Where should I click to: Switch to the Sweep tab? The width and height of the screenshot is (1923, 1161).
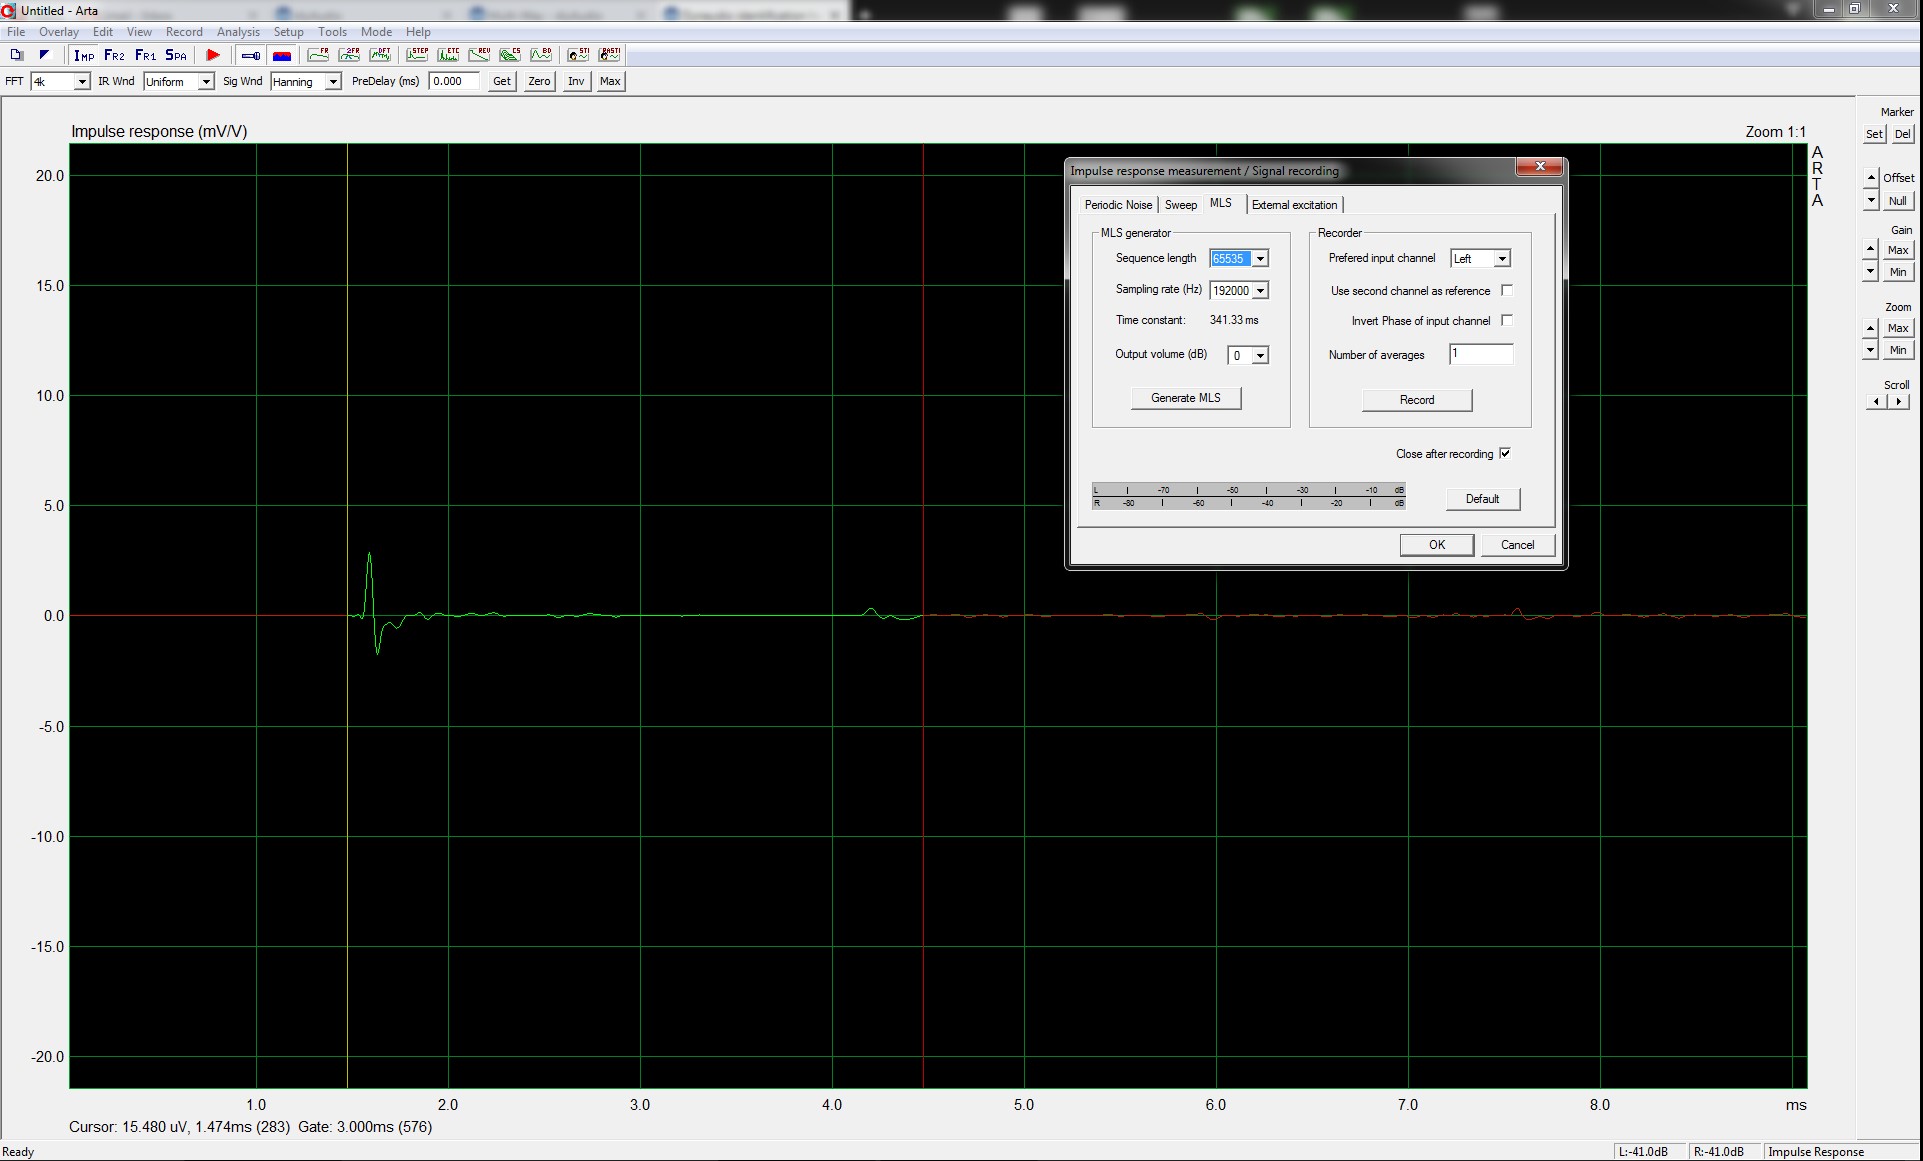coord(1181,205)
